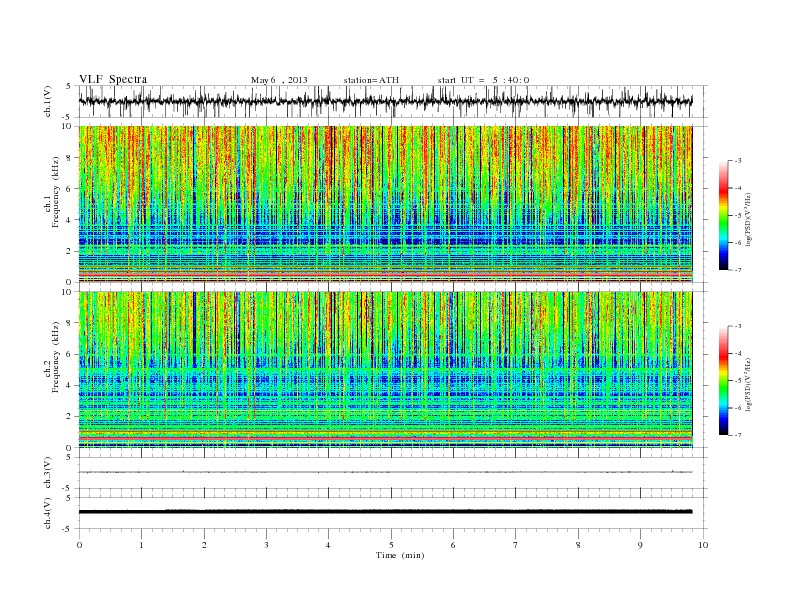The image size is (792, 612).
Task: Click the '-3' label on lower colorbar
Action: (x=738, y=326)
